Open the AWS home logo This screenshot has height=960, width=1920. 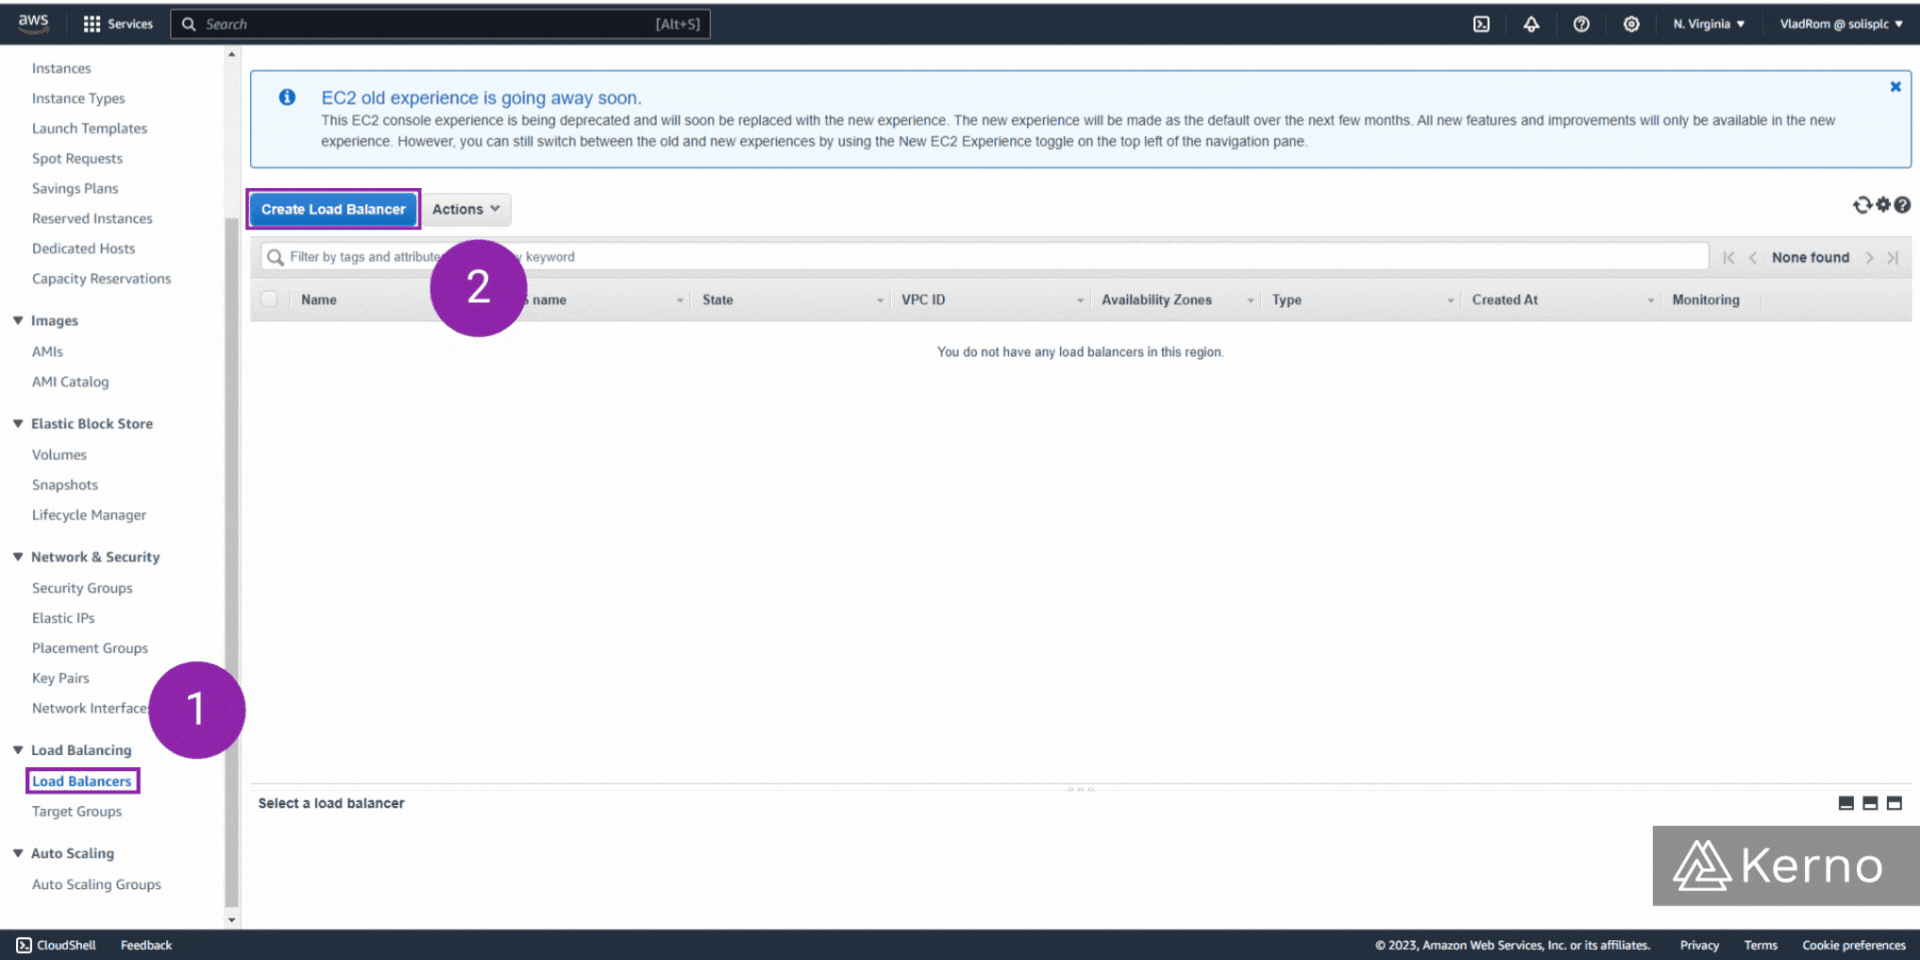click(33, 22)
